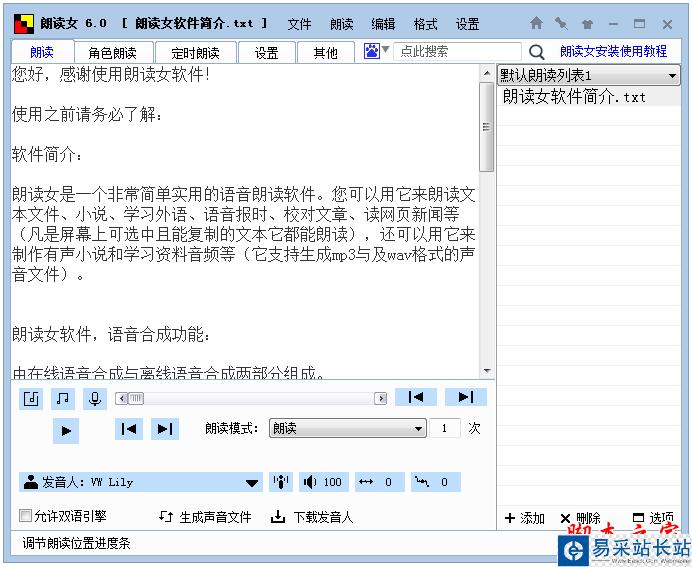The height and width of the screenshot is (567, 692).
Task: Switch to the 角色朗读 tab
Action: pos(113,53)
